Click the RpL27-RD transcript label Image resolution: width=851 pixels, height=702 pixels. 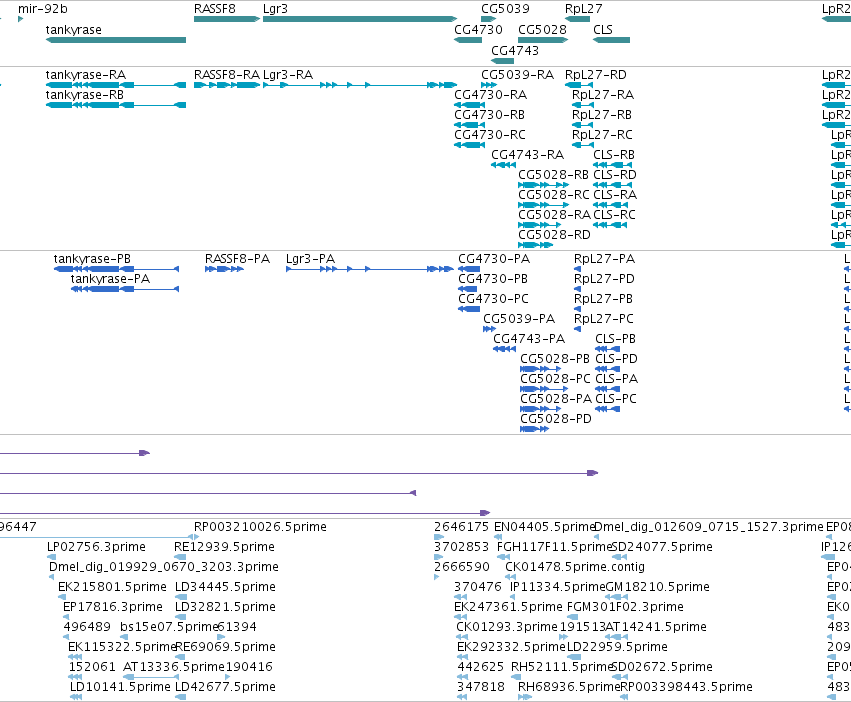pos(595,74)
